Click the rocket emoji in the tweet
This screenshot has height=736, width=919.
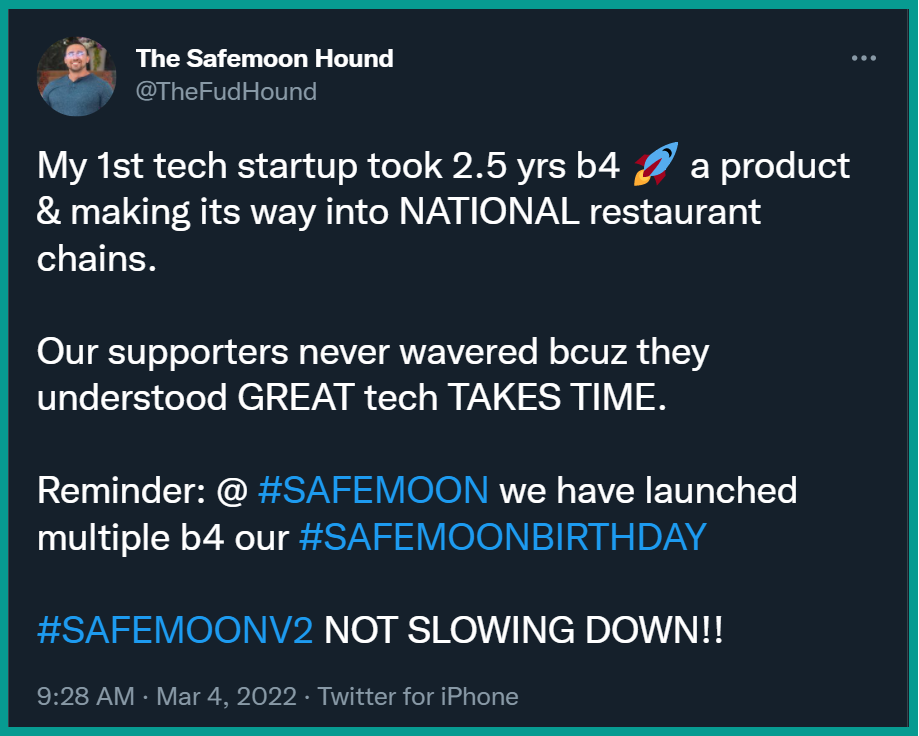coord(656,163)
